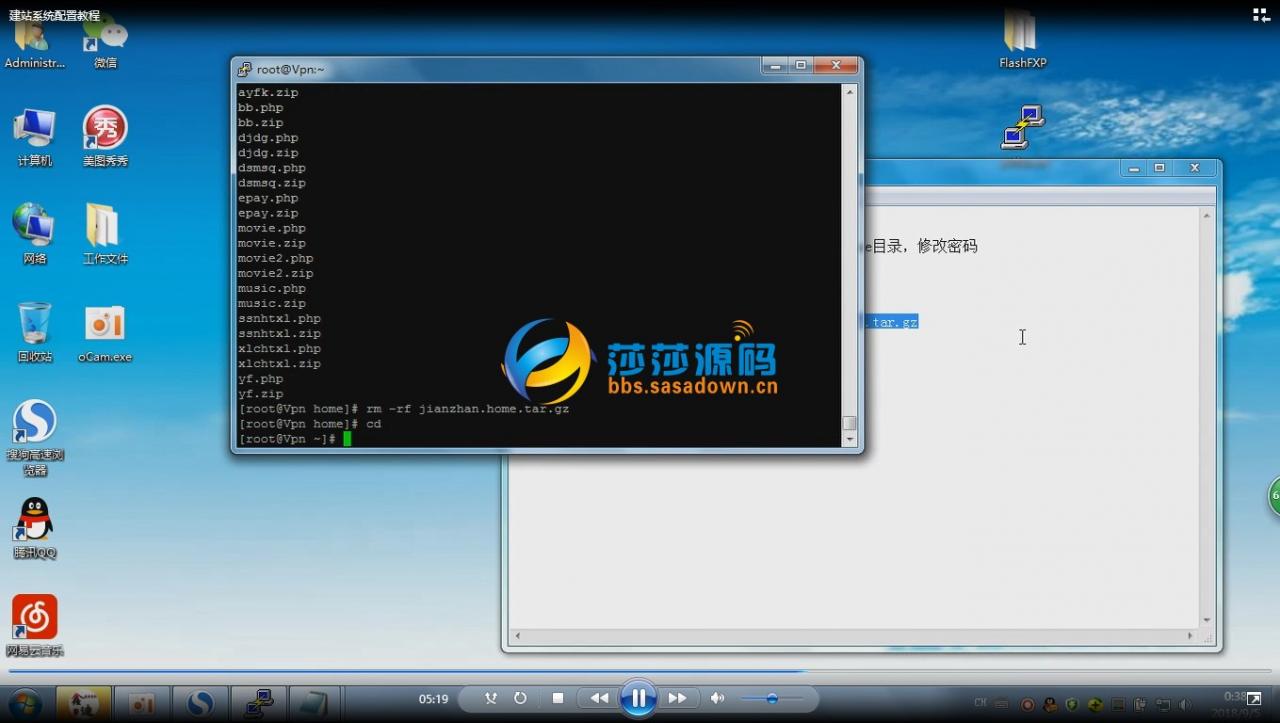
Task: Mute the player volume speaker icon
Action: (x=717, y=698)
